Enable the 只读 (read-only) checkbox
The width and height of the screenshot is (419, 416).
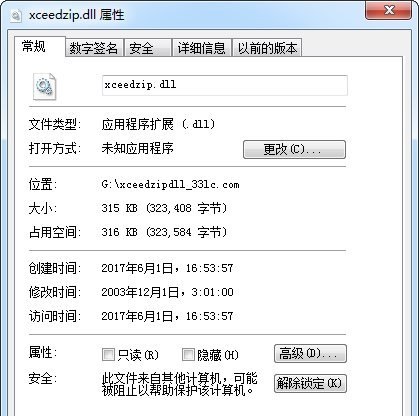pyautogui.click(x=108, y=355)
